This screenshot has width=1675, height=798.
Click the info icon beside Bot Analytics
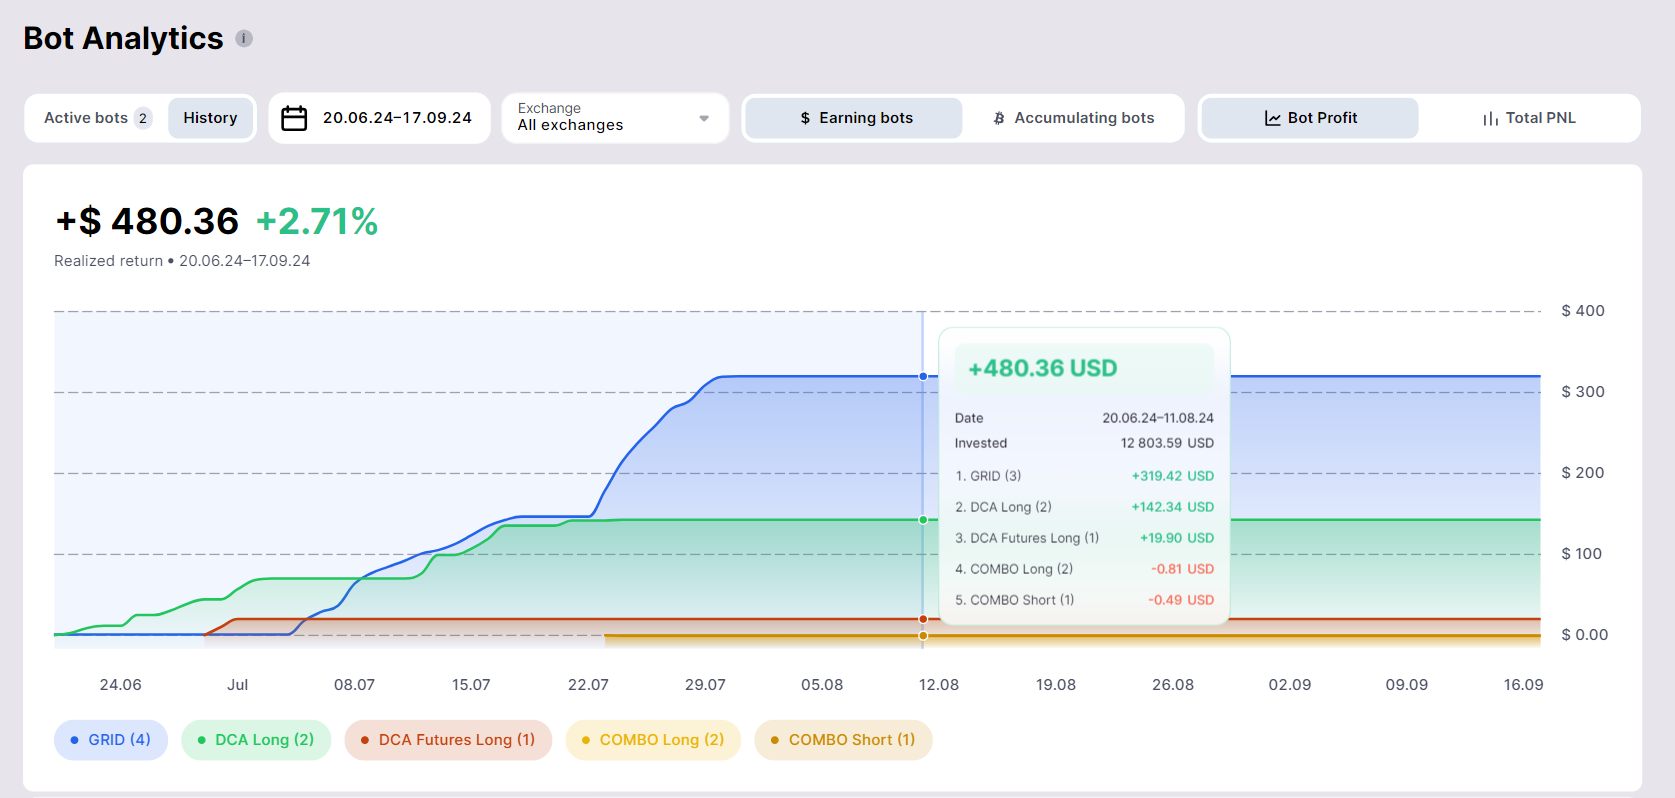click(x=244, y=38)
